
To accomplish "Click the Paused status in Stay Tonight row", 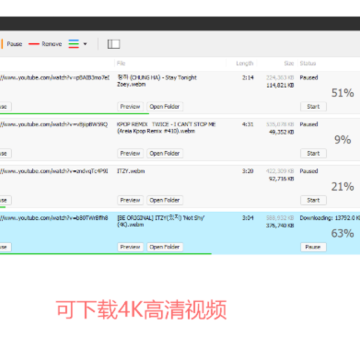I will click(x=309, y=78).
